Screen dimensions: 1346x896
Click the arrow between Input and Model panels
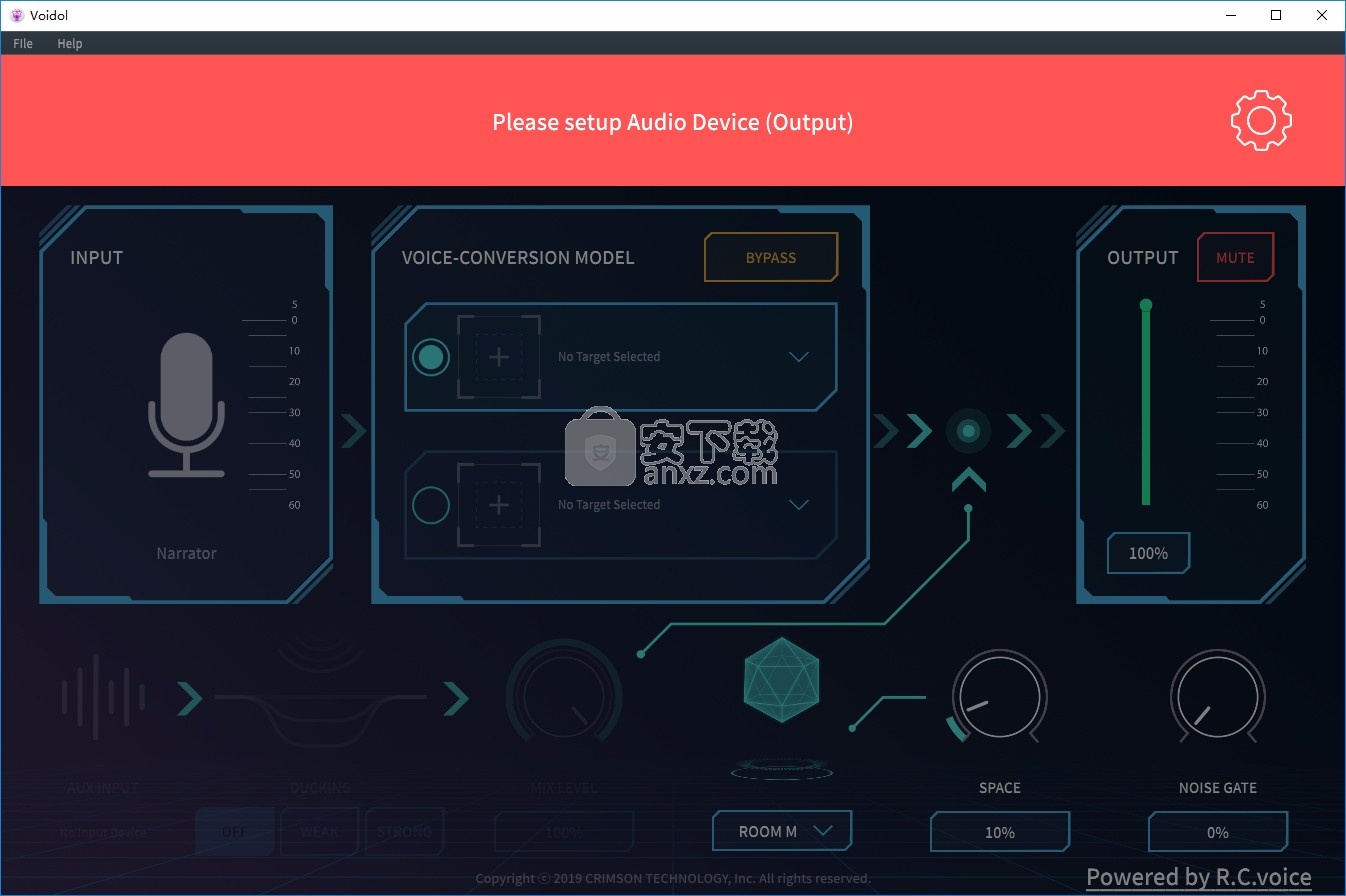coord(353,431)
